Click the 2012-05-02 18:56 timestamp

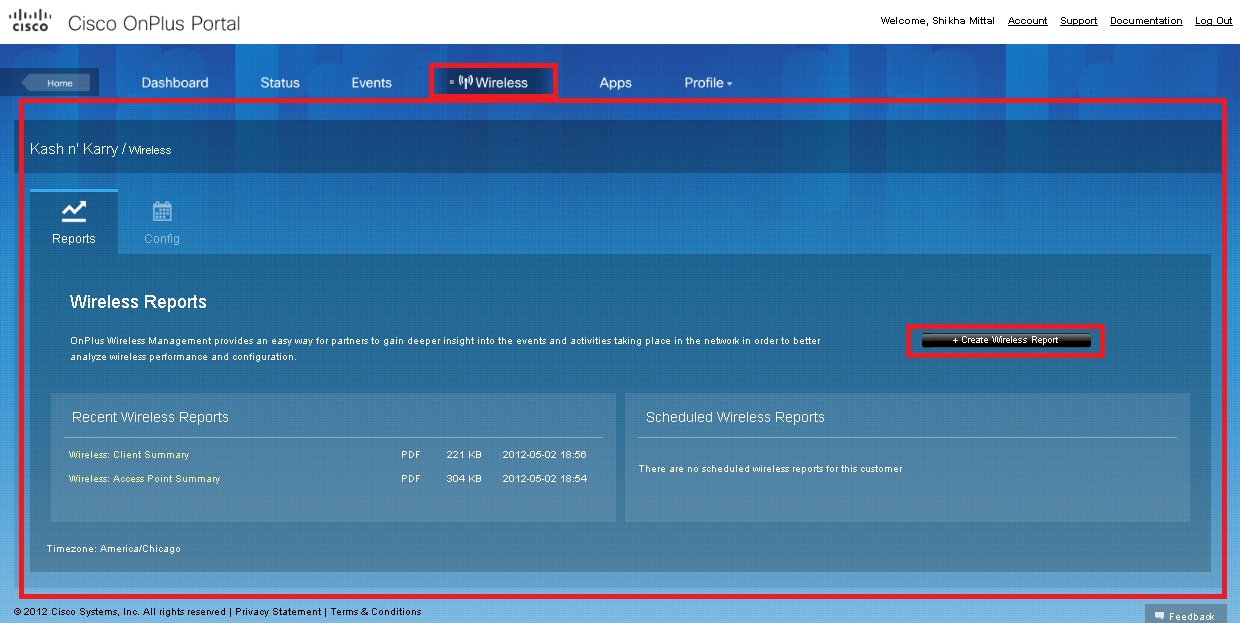pos(544,455)
